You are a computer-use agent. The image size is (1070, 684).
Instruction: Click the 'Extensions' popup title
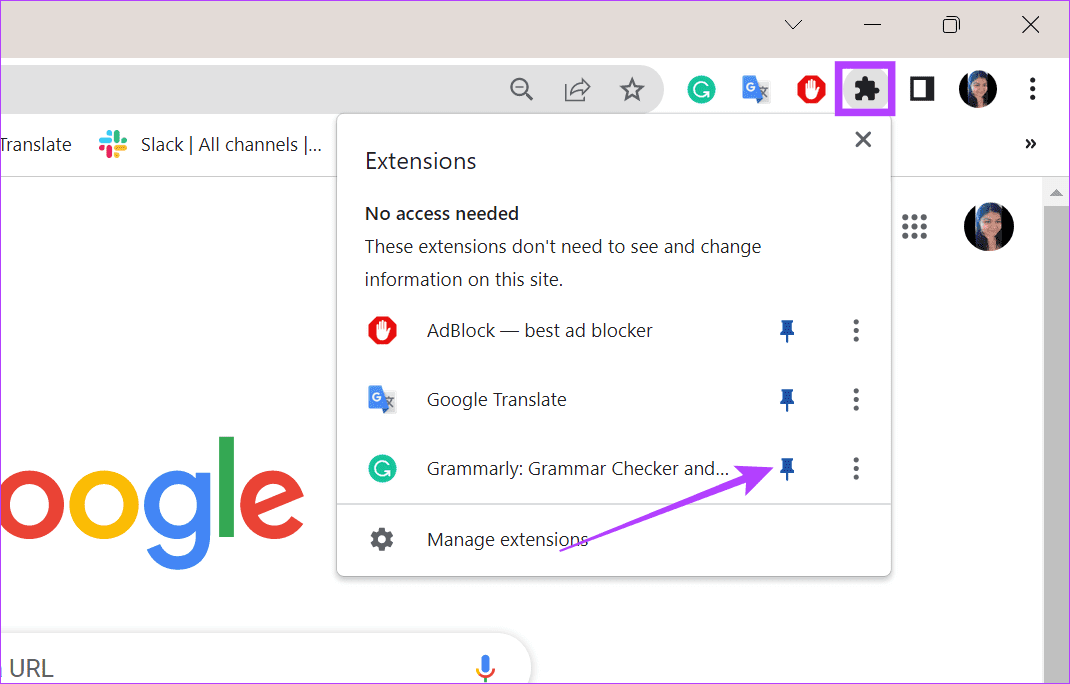click(x=420, y=161)
